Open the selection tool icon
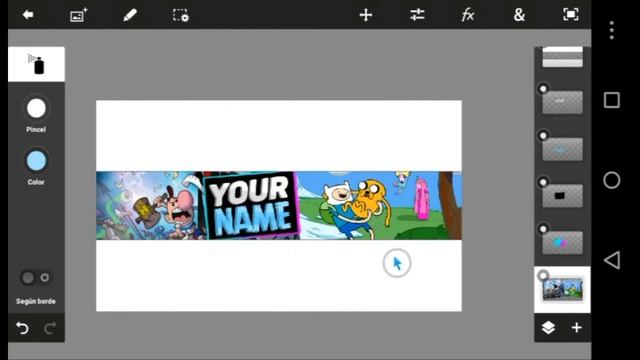This screenshot has height=360, width=640. 180,16
